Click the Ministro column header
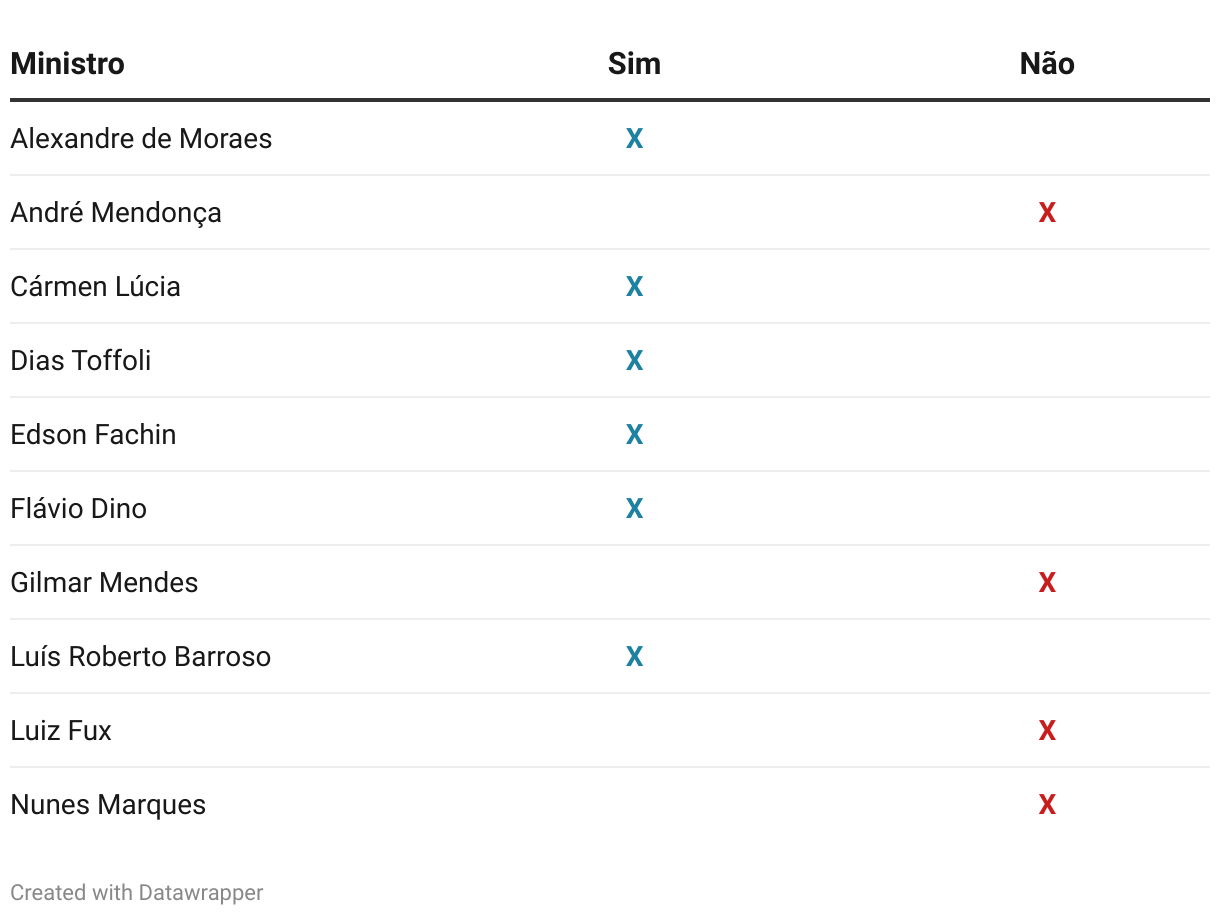Image resolution: width=1220 pixels, height=916 pixels. point(68,64)
